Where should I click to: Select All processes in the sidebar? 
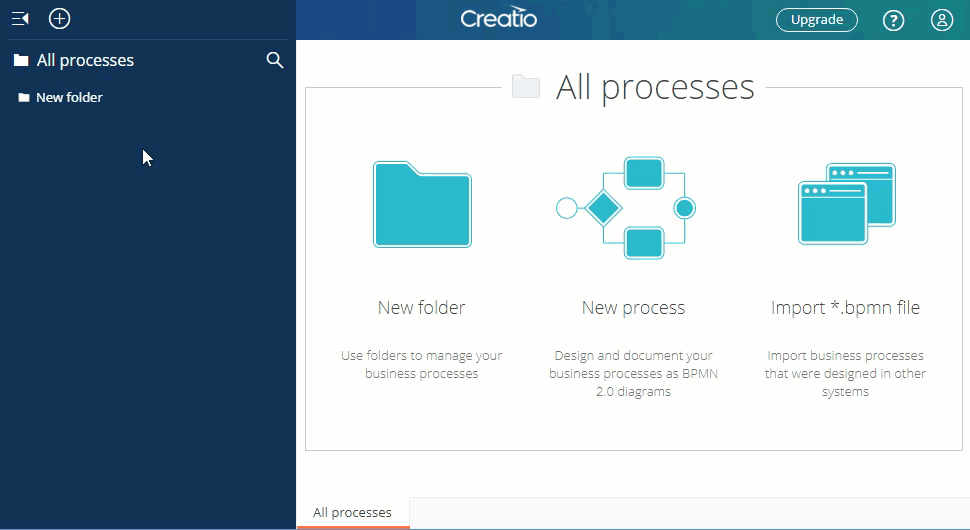85,60
